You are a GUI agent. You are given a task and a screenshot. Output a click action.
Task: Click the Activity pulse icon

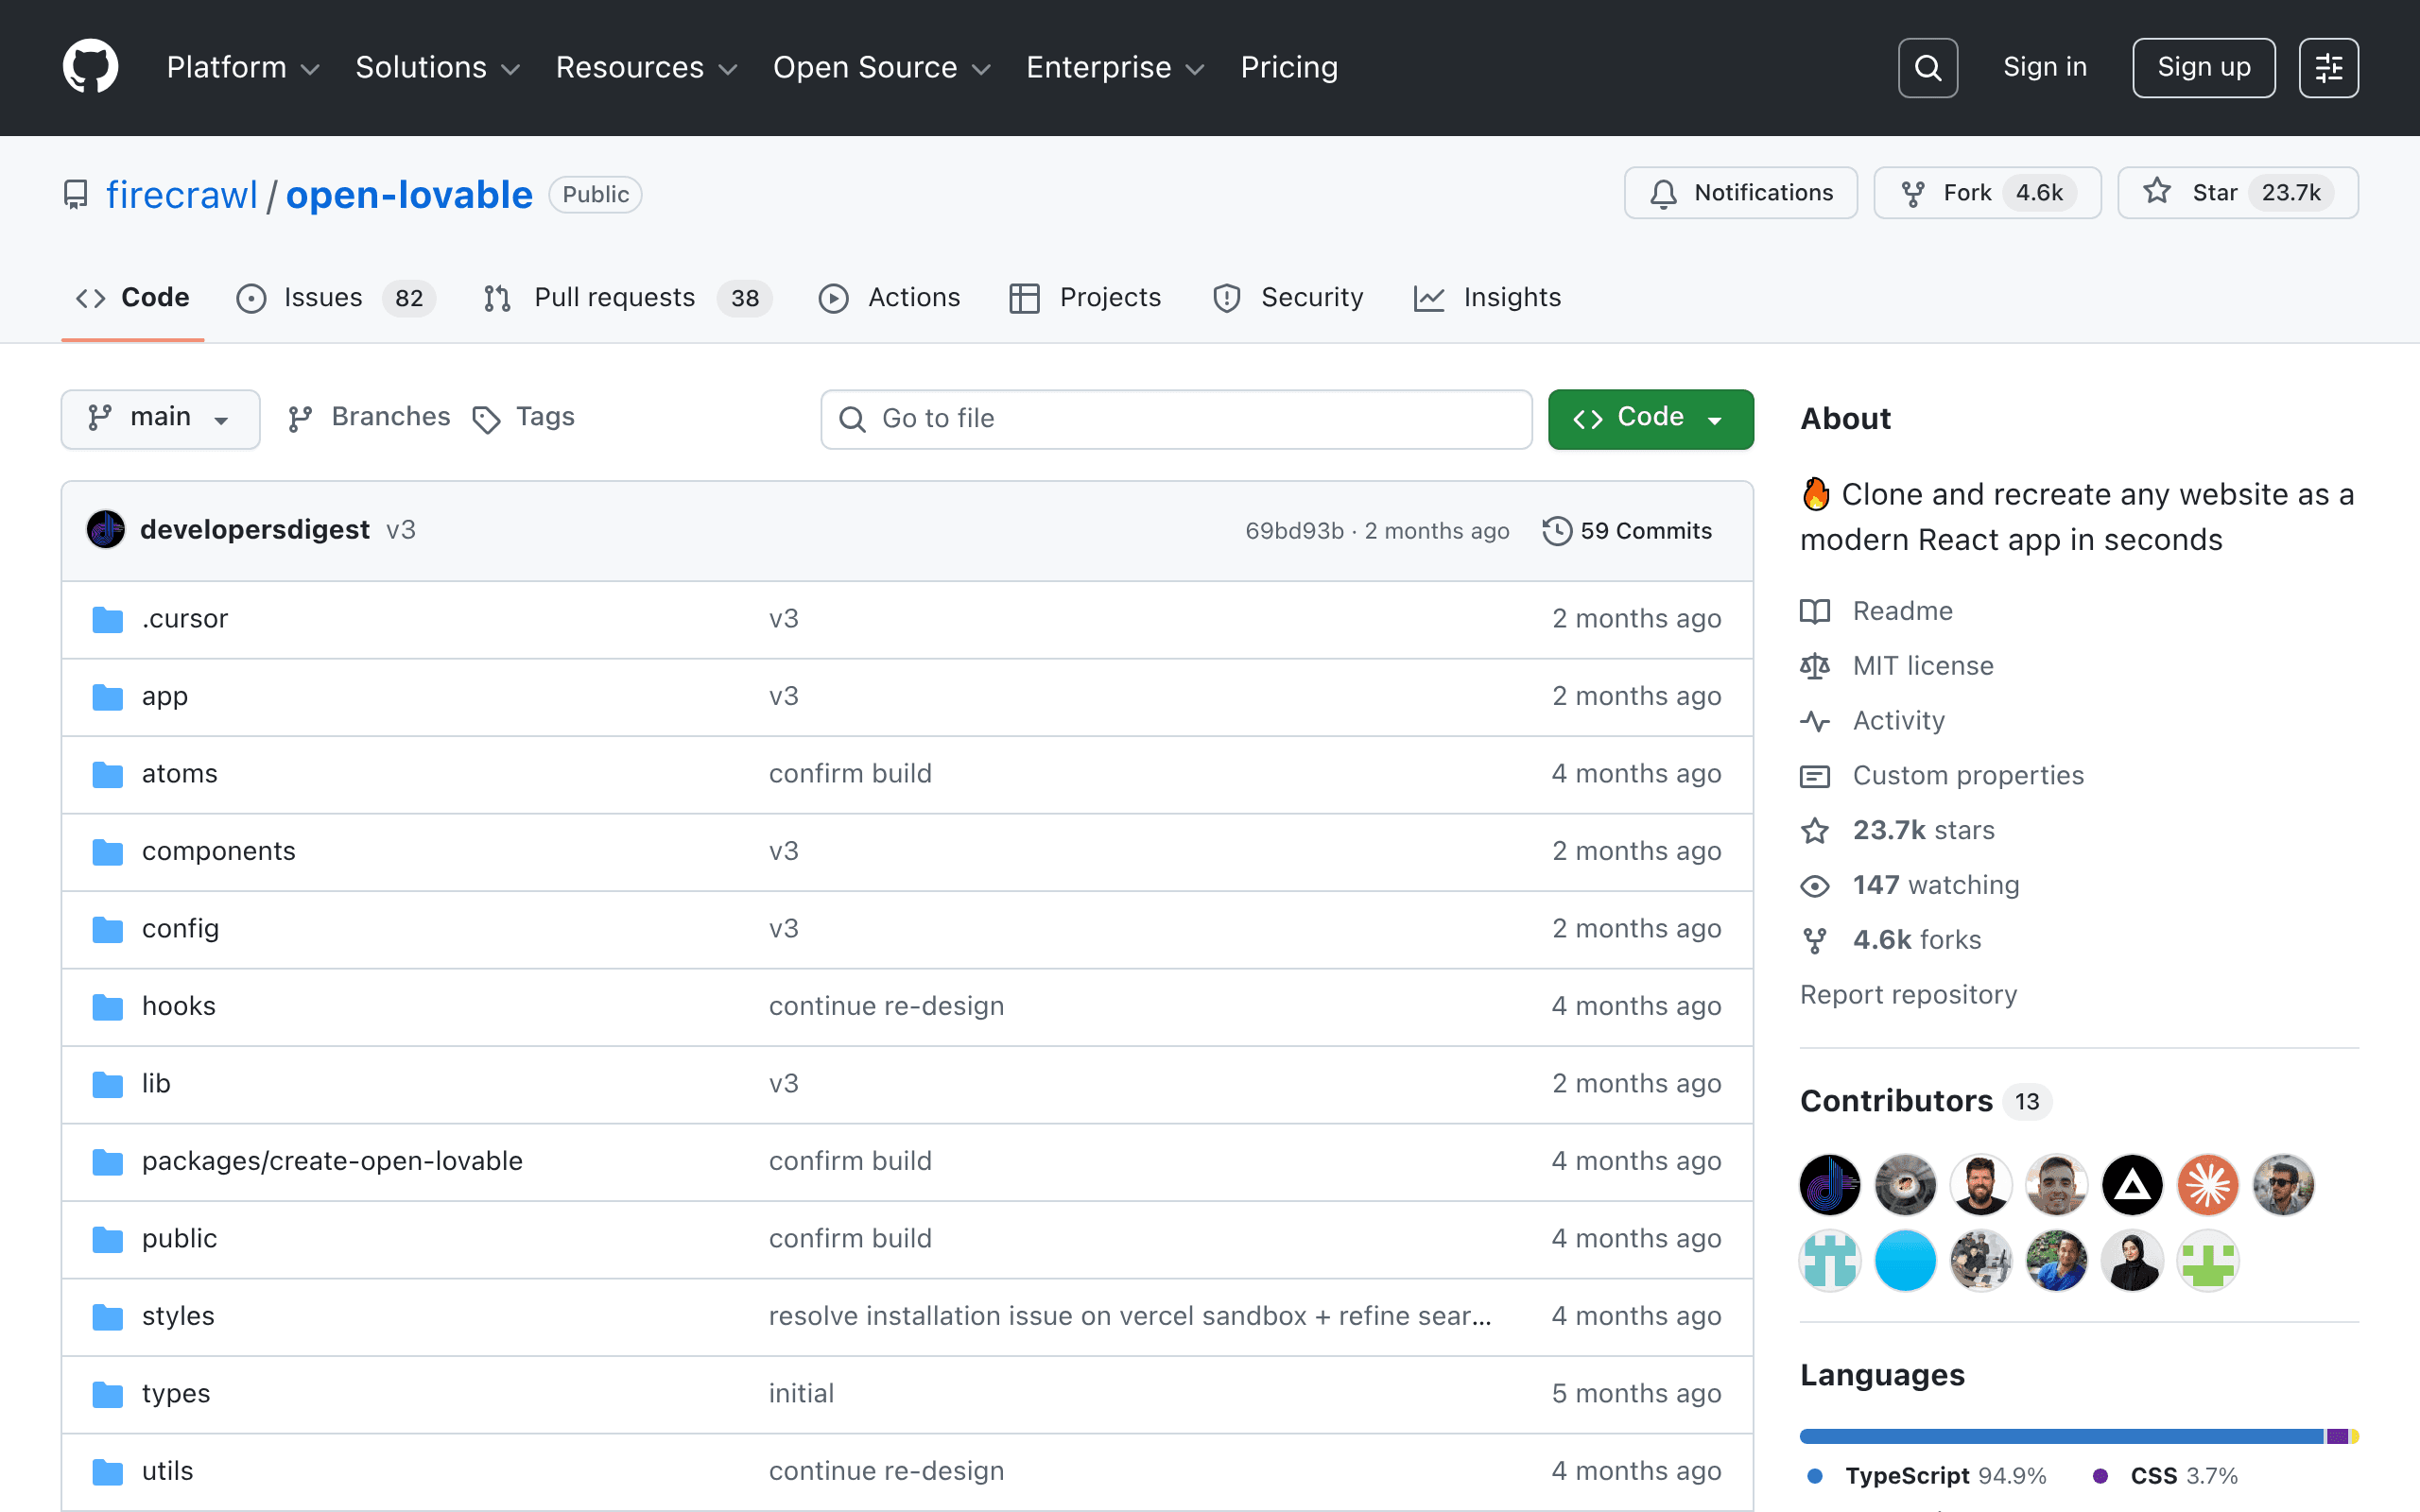[x=1815, y=721]
